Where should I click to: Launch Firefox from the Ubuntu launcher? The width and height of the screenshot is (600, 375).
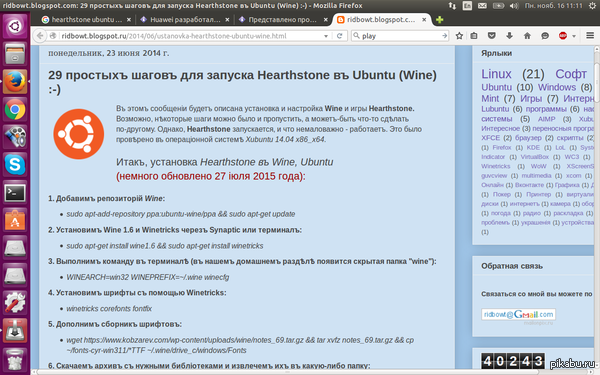tap(15, 82)
